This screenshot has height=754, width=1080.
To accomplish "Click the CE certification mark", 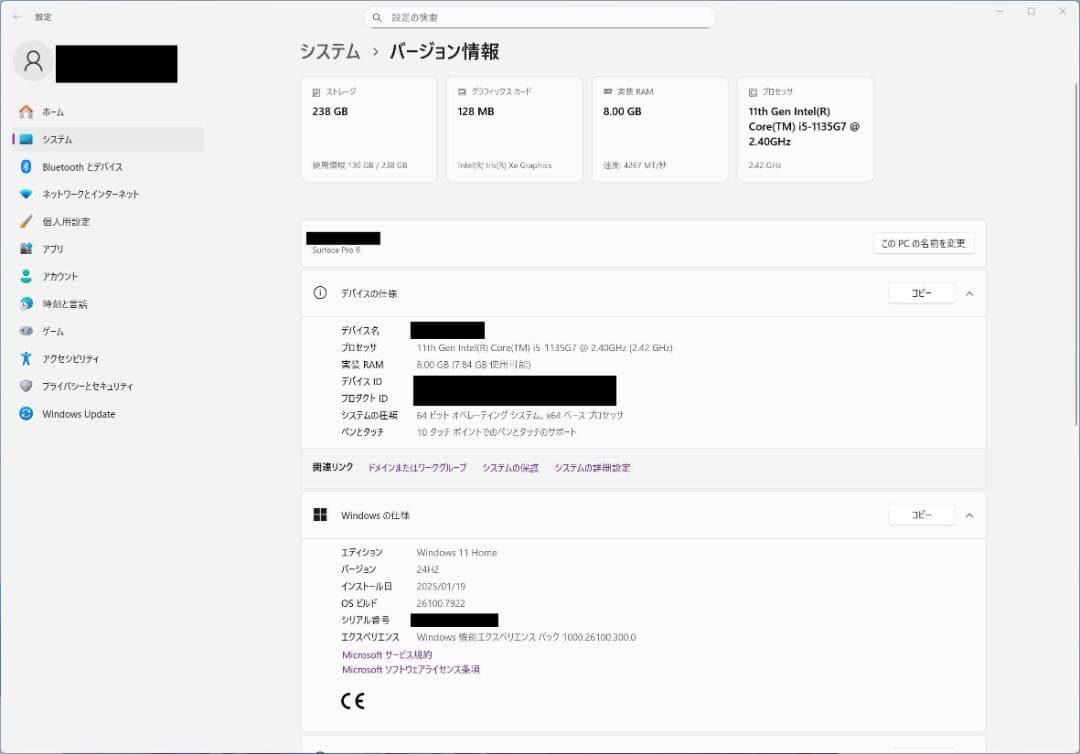I will pos(353,701).
